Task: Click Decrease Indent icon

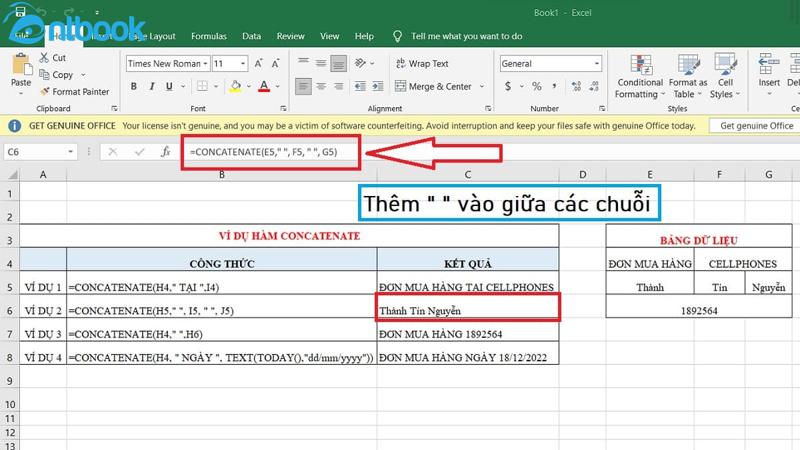Action: [360, 86]
